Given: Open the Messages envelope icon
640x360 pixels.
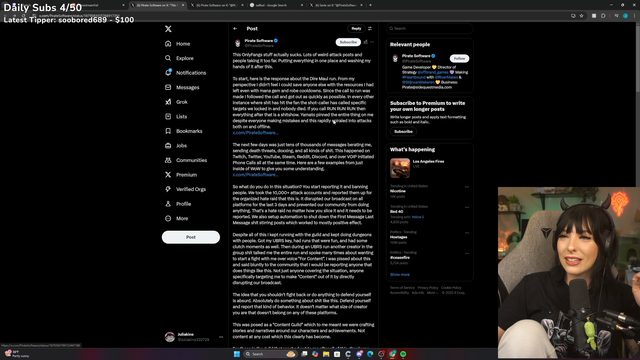Looking at the screenshot, I should (x=168, y=87).
